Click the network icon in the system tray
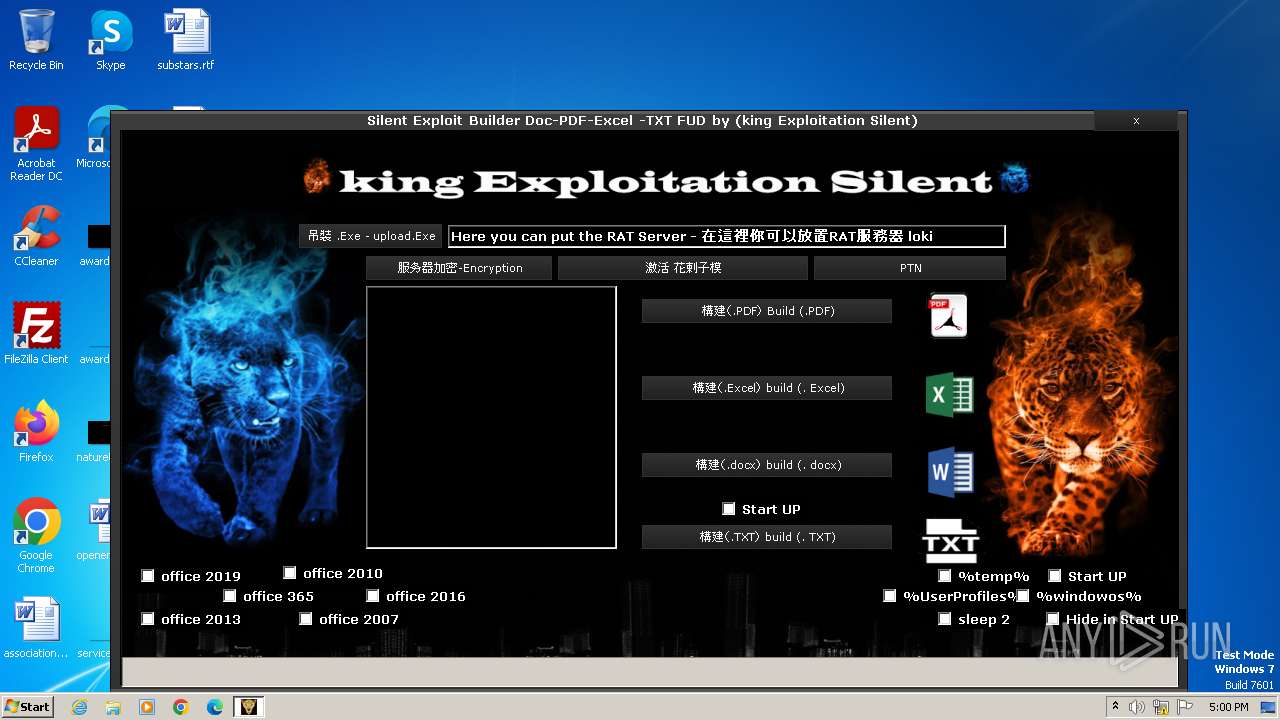The width and height of the screenshot is (1280, 720). [x=1161, y=707]
